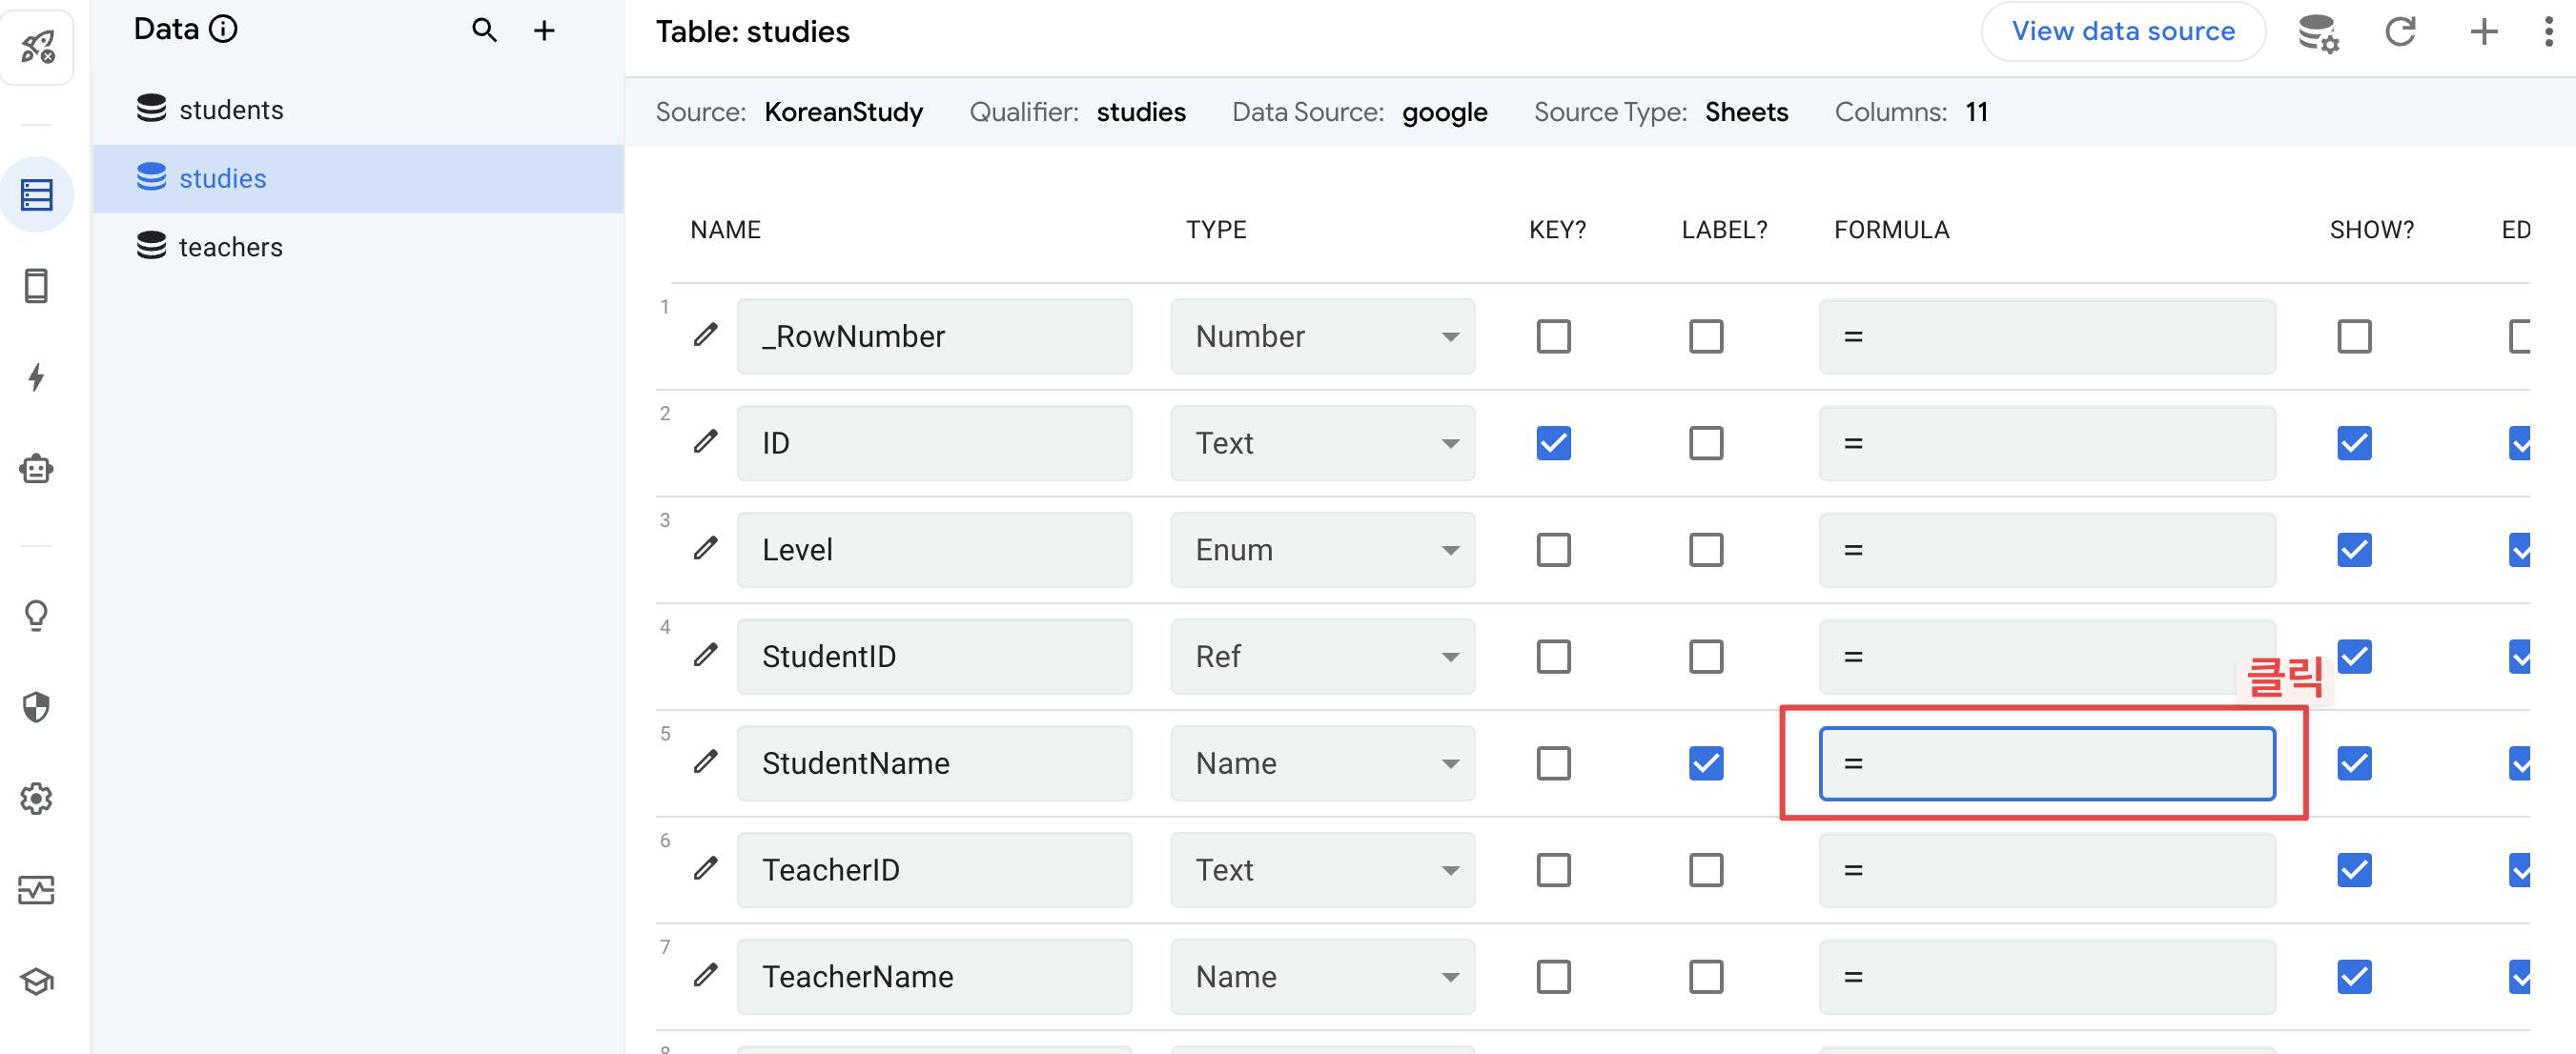Open the Security shield section
Screen dimensions: 2576x1054
tap(36, 707)
